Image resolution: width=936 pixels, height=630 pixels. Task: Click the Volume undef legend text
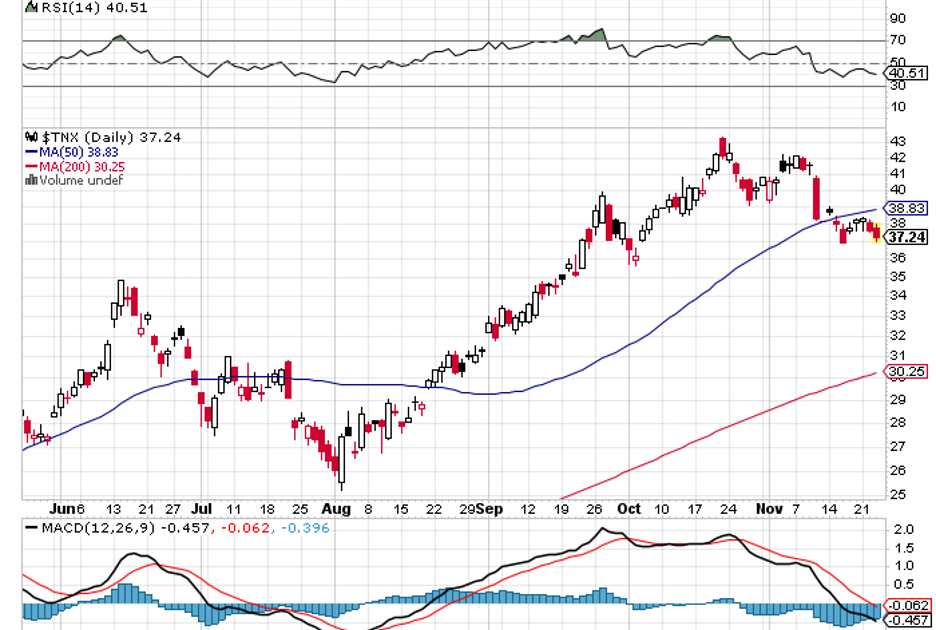81,180
